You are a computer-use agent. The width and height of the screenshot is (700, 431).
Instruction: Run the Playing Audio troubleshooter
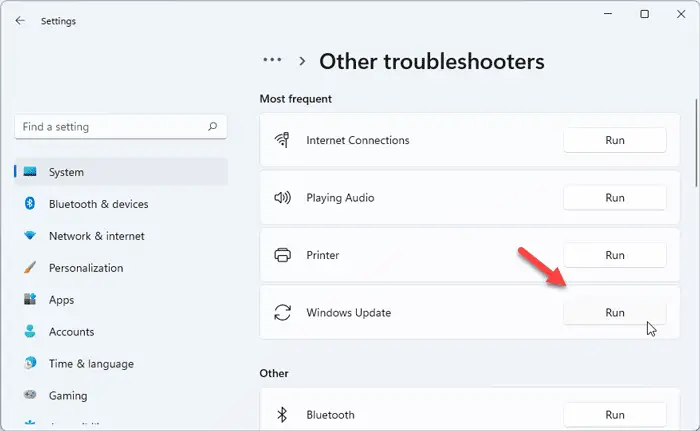coord(614,198)
